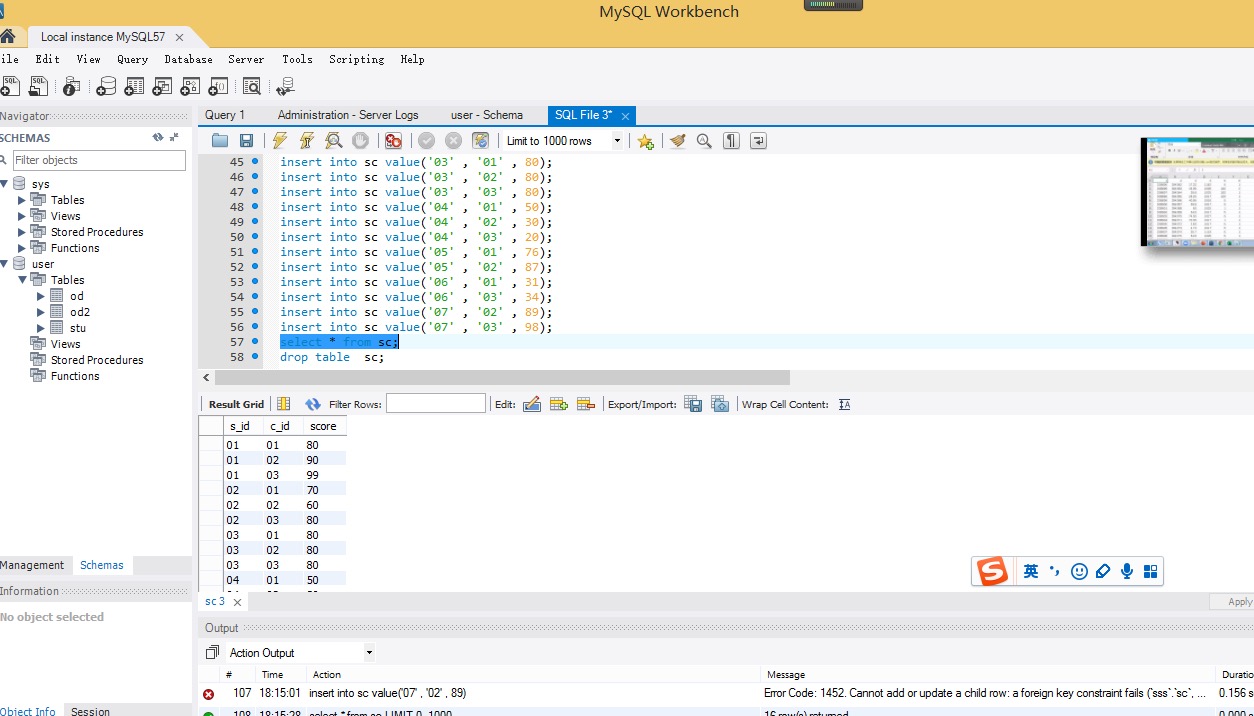Screen dimensions: 1254x716
Task: Expand the od2 table node
Action: tap(40, 312)
